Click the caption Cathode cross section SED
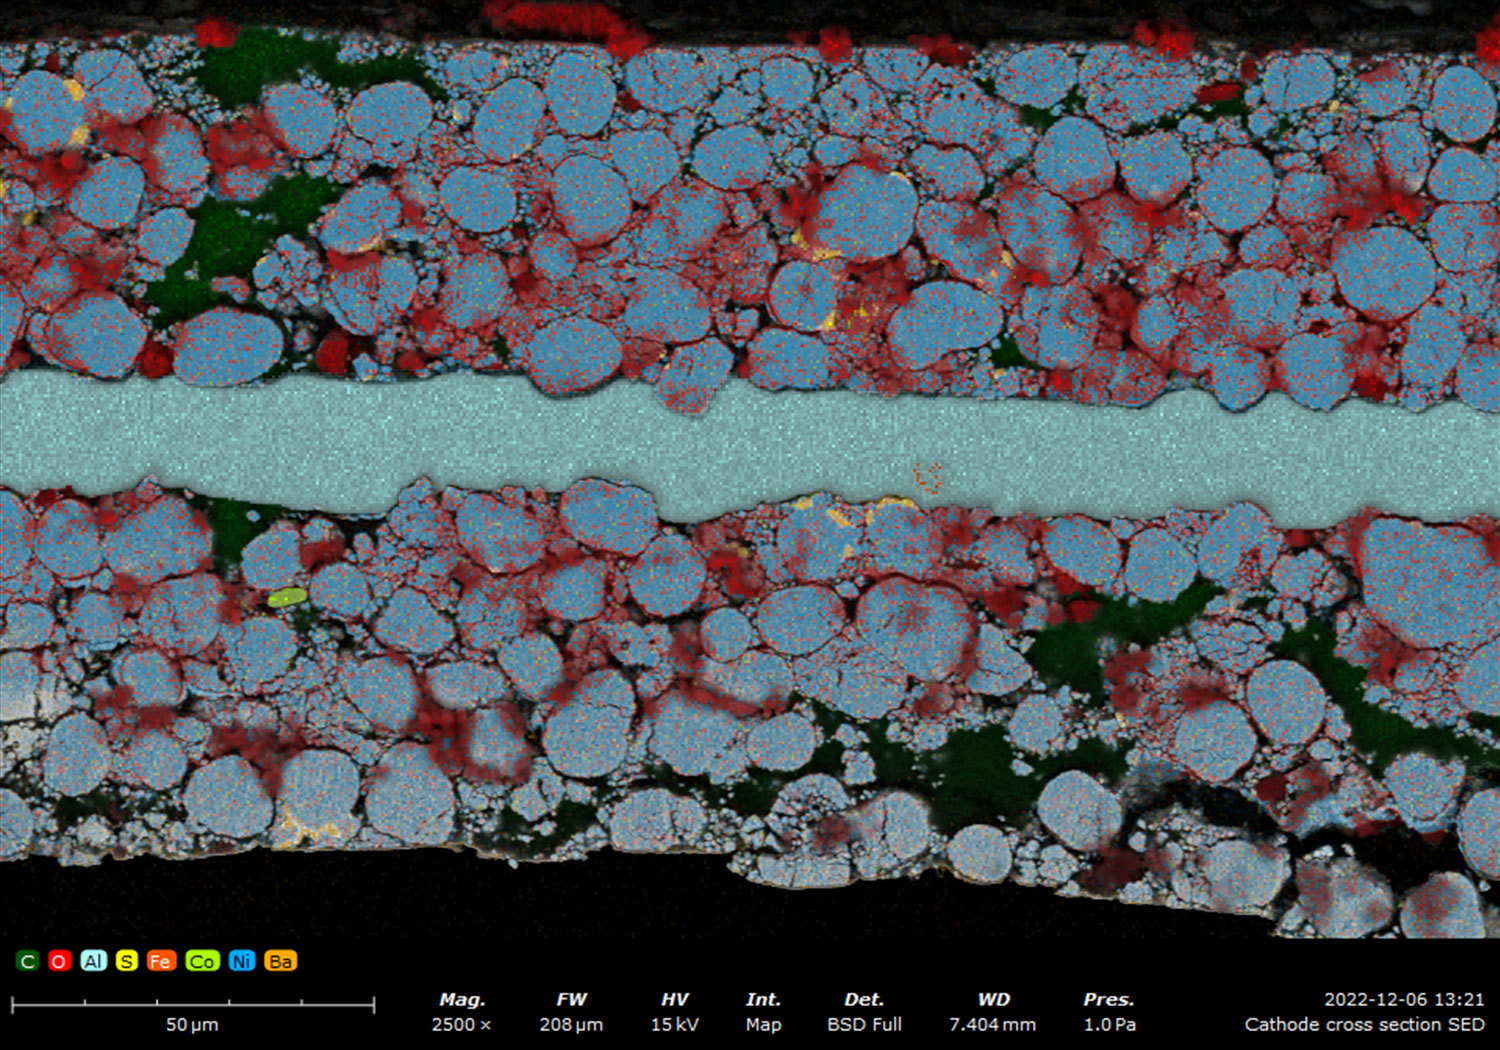Viewport: 1500px width, 1050px height. (x=1365, y=1025)
